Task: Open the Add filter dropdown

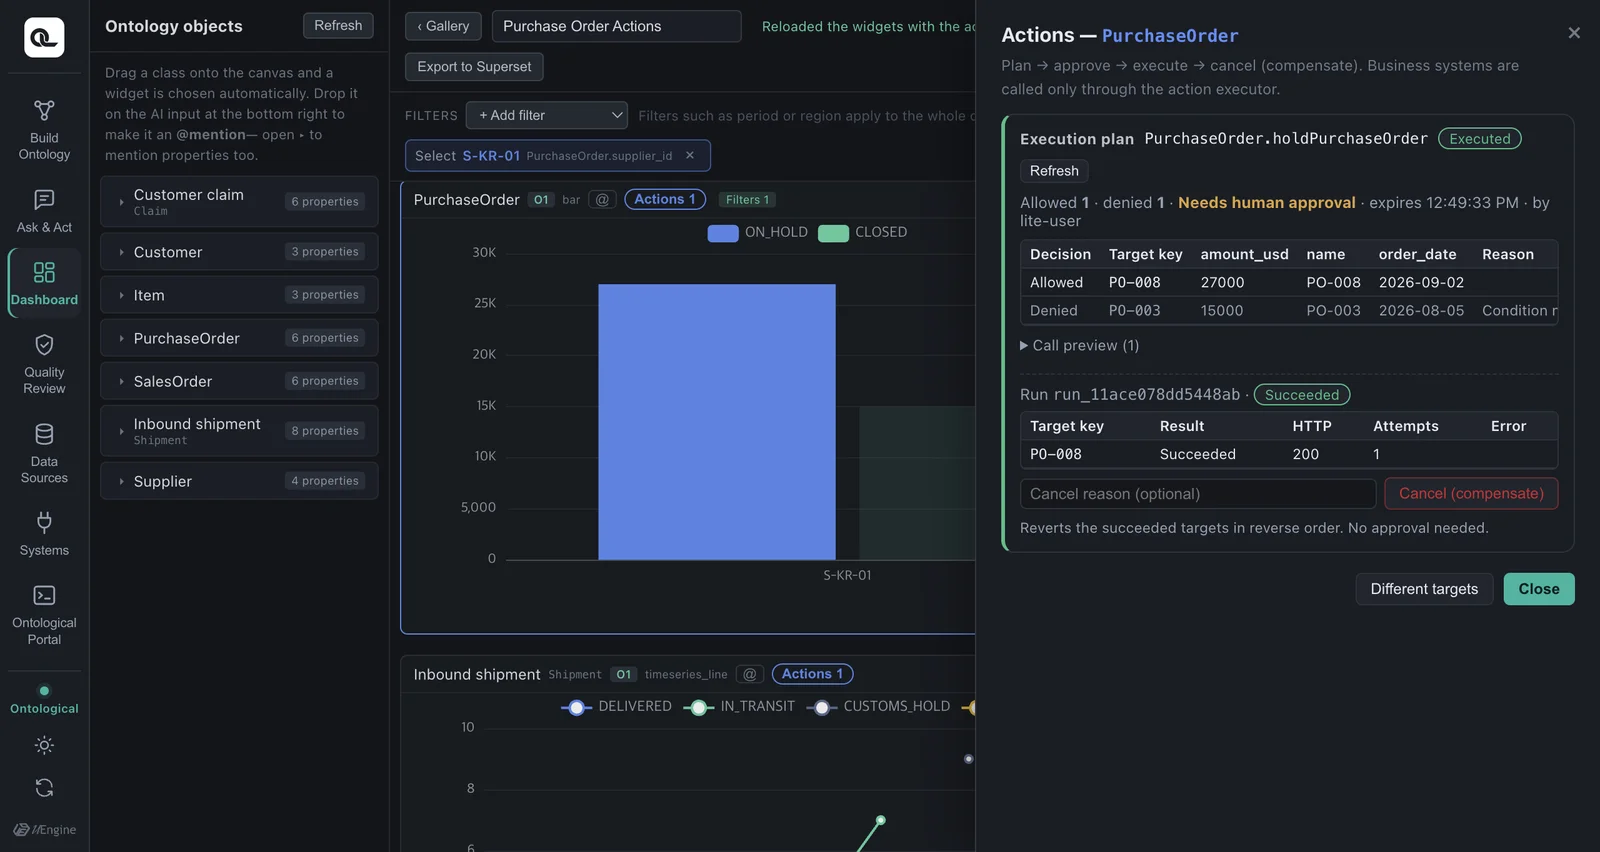Action: 547,115
